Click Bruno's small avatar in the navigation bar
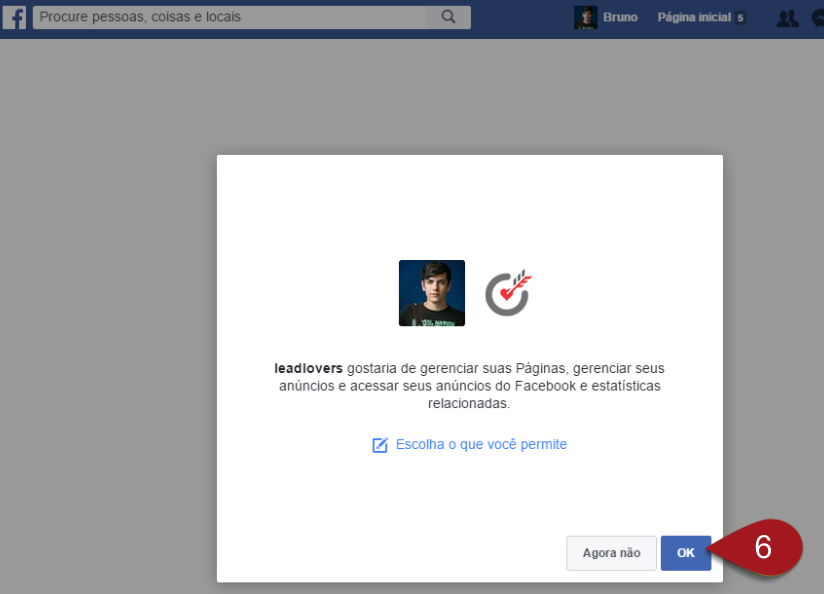 coord(585,17)
